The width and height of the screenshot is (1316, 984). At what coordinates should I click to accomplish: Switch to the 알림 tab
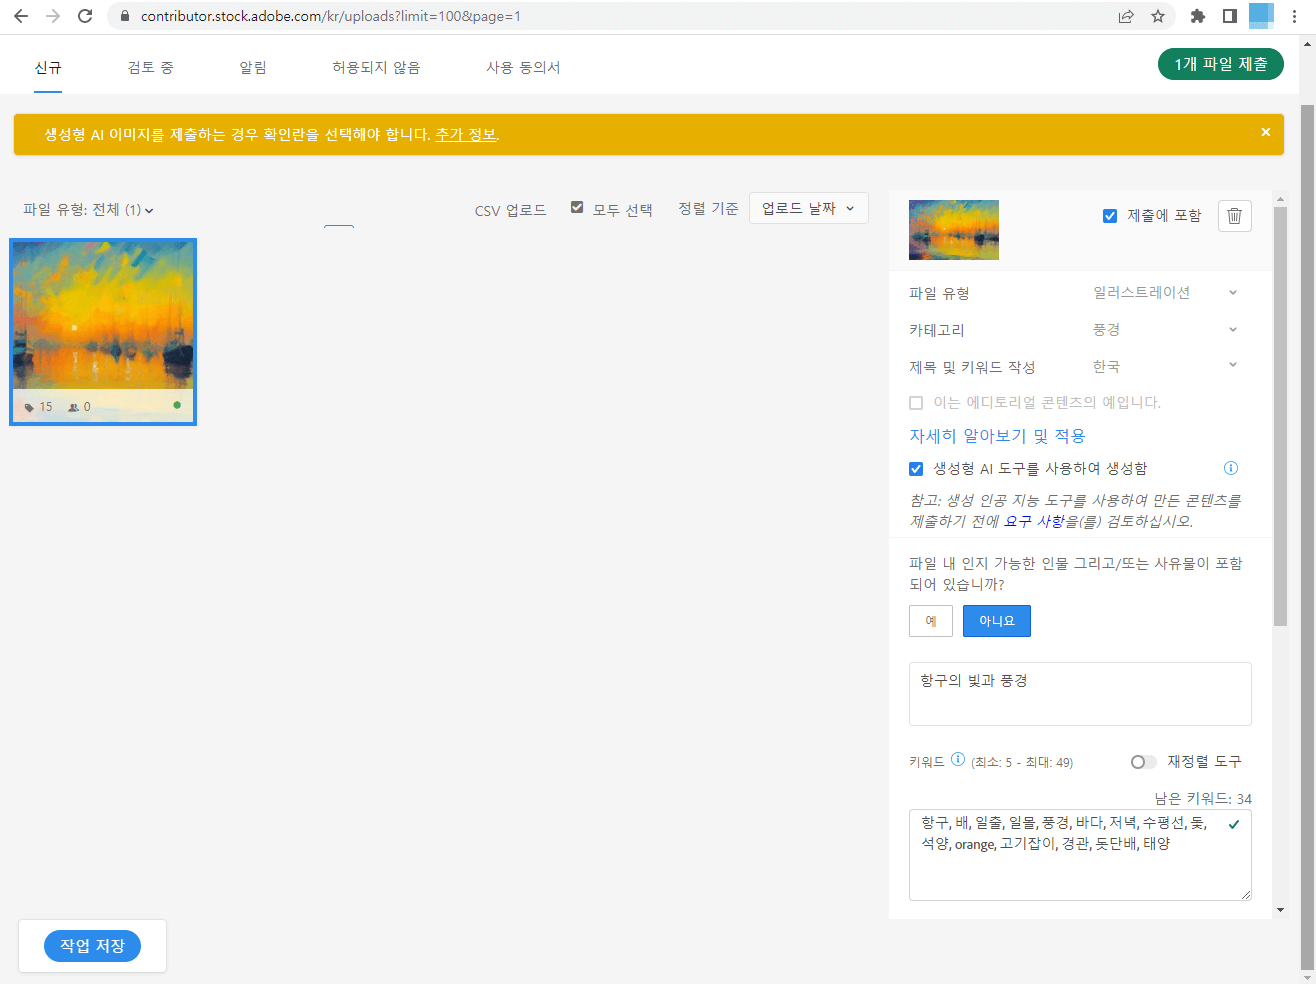pyautogui.click(x=253, y=67)
